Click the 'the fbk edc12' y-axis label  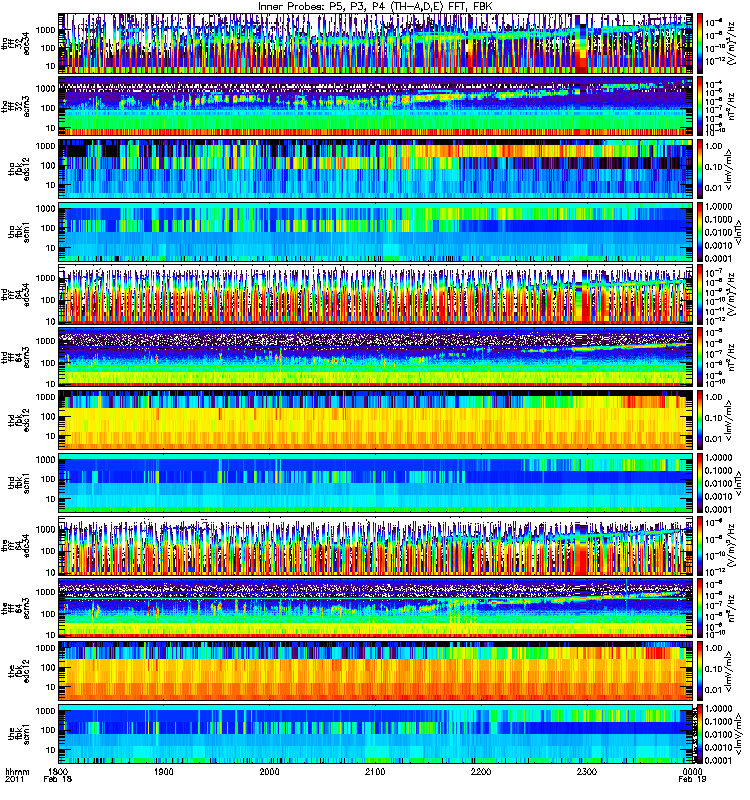(19, 671)
